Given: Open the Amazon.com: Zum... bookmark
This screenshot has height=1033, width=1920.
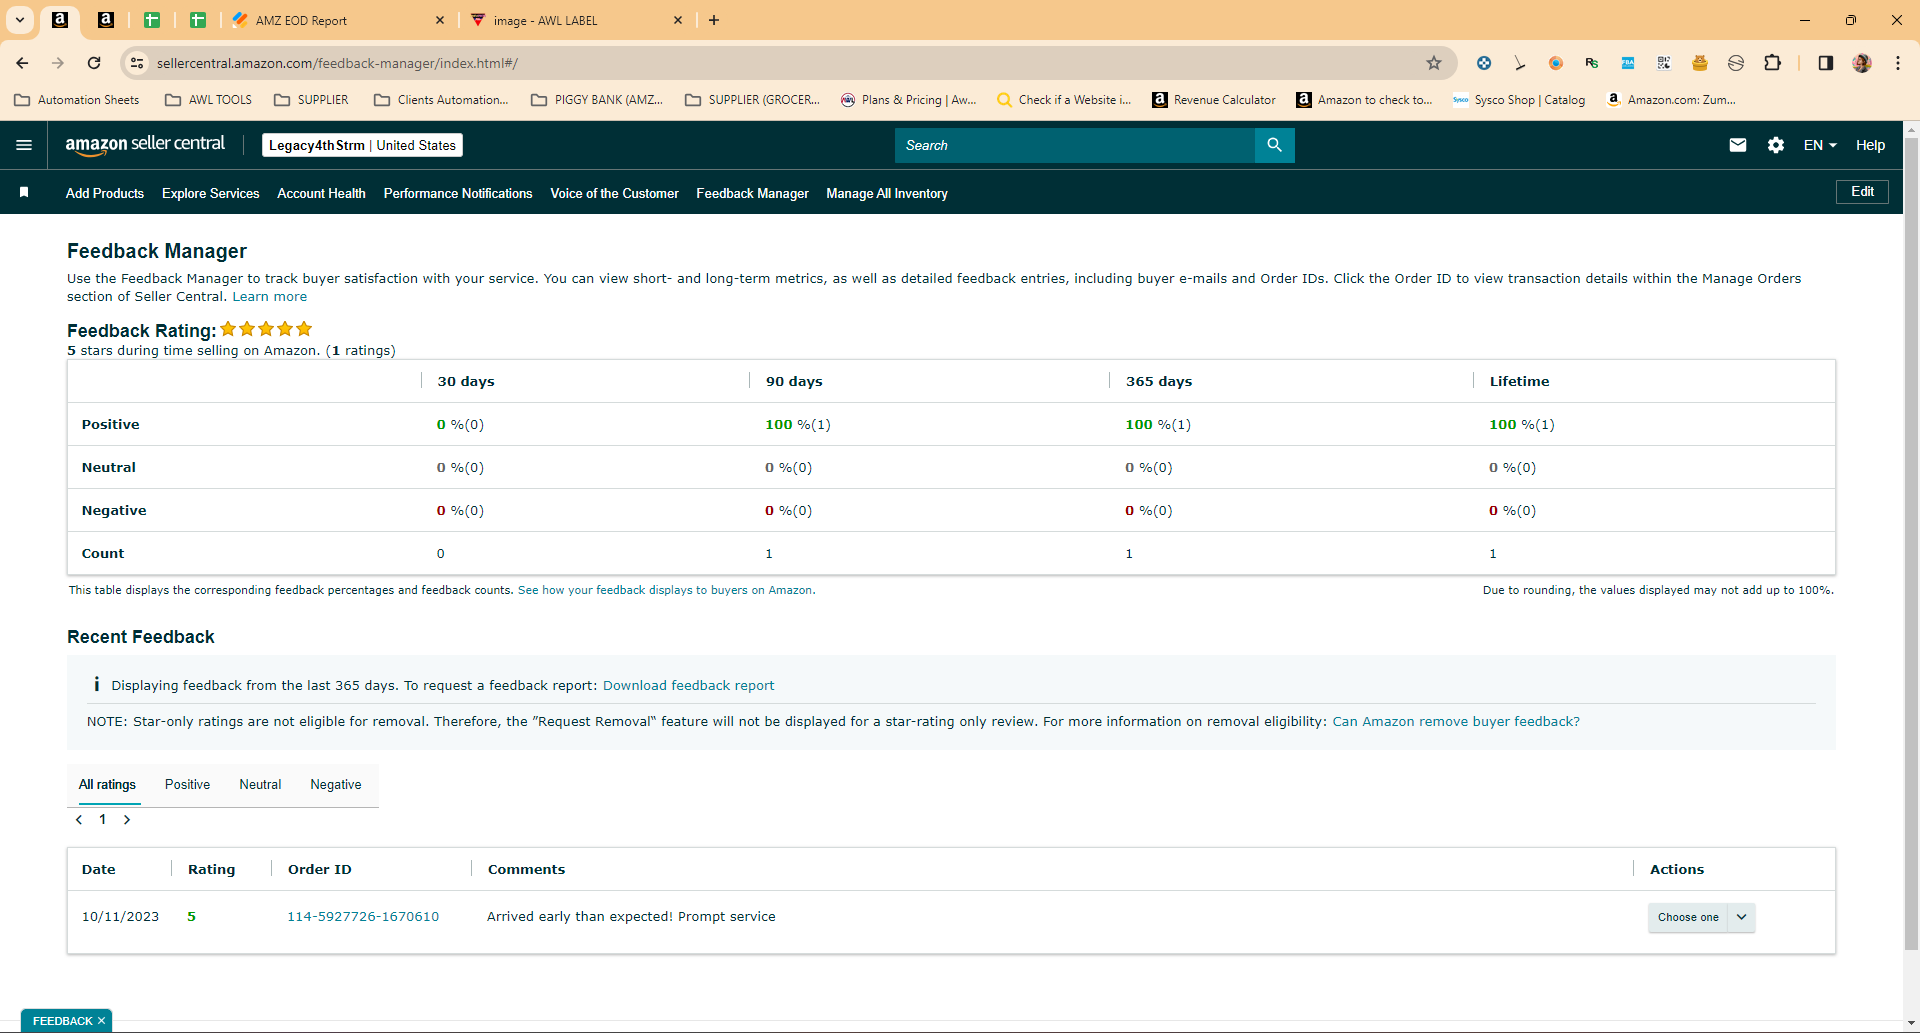Looking at the screenshot, I should [x=1671, y=100].
